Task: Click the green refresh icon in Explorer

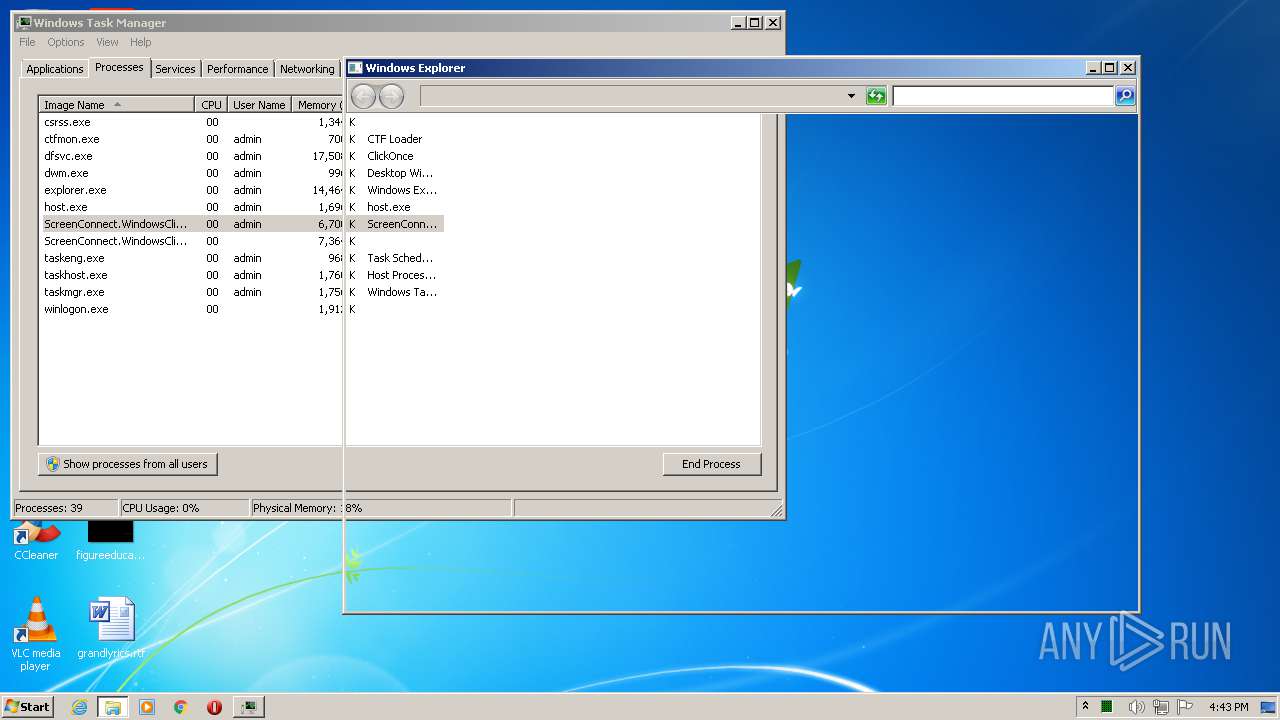Action: 876,96
